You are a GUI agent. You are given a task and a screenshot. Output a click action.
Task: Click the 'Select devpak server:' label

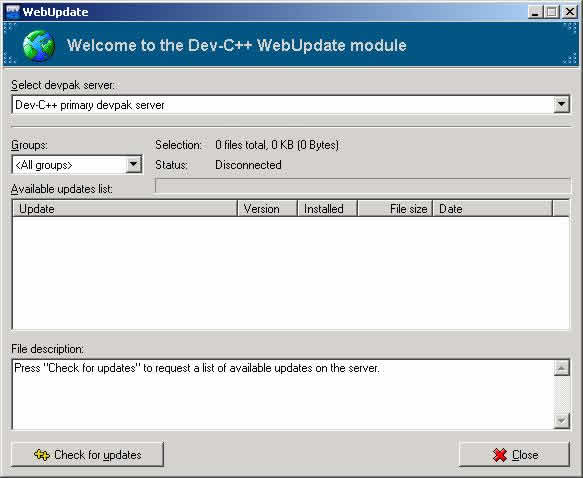[x=63, y=85]
